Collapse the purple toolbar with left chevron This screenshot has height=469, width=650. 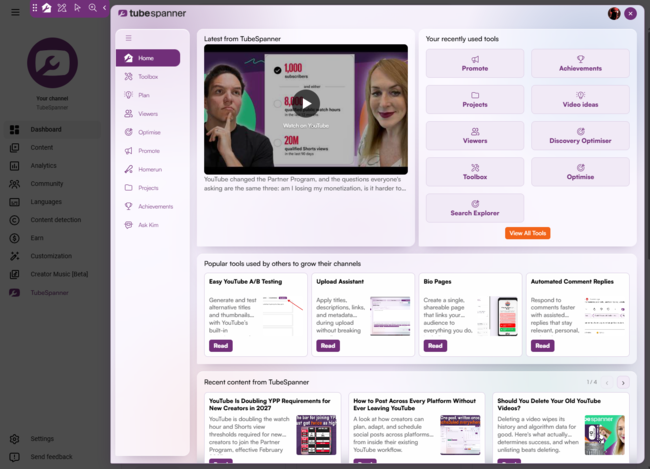click(104, 7)
